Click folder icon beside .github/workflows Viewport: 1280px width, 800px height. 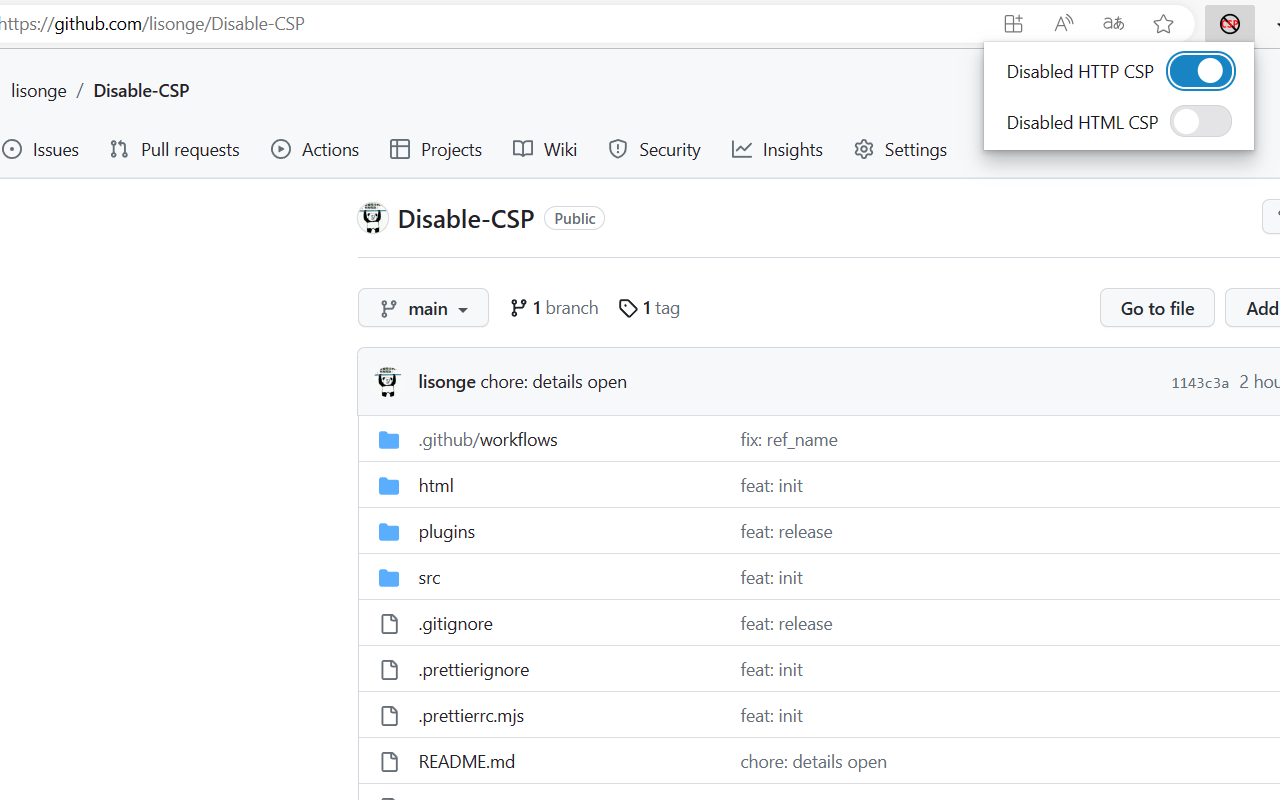pyautogui.click(x=389, y=440)
